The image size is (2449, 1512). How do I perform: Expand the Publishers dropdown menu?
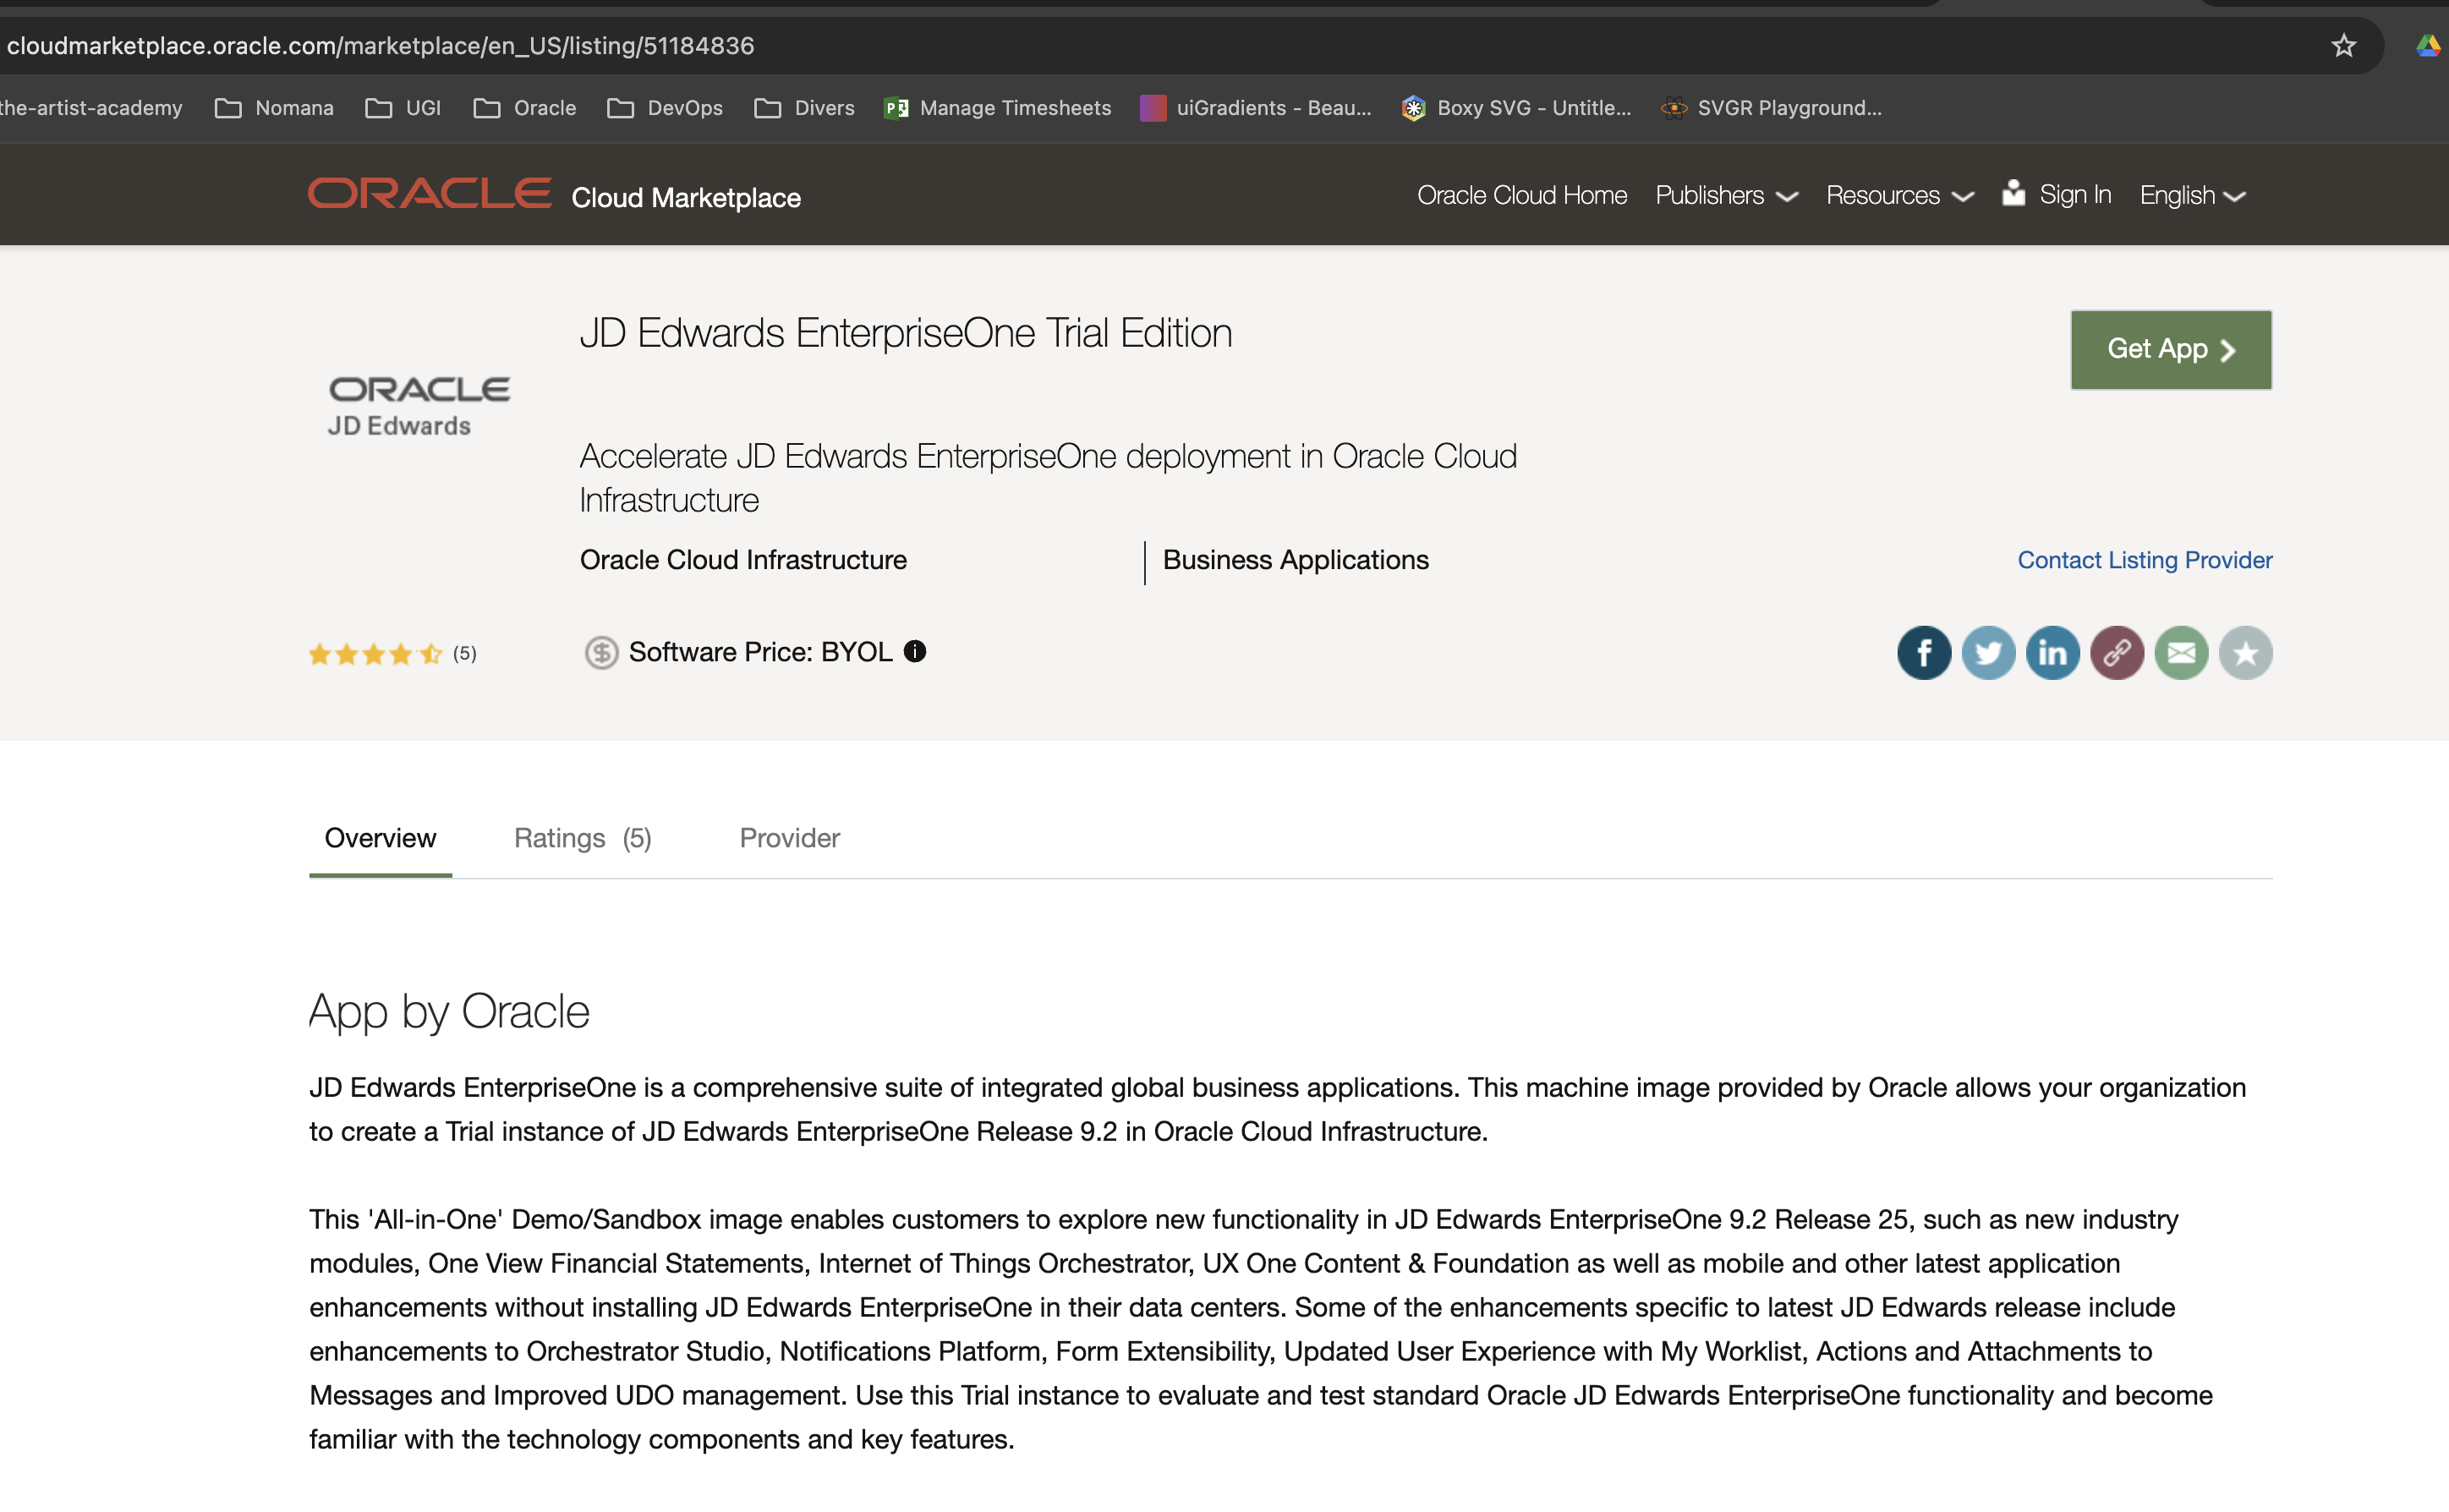click(1726, 196)
